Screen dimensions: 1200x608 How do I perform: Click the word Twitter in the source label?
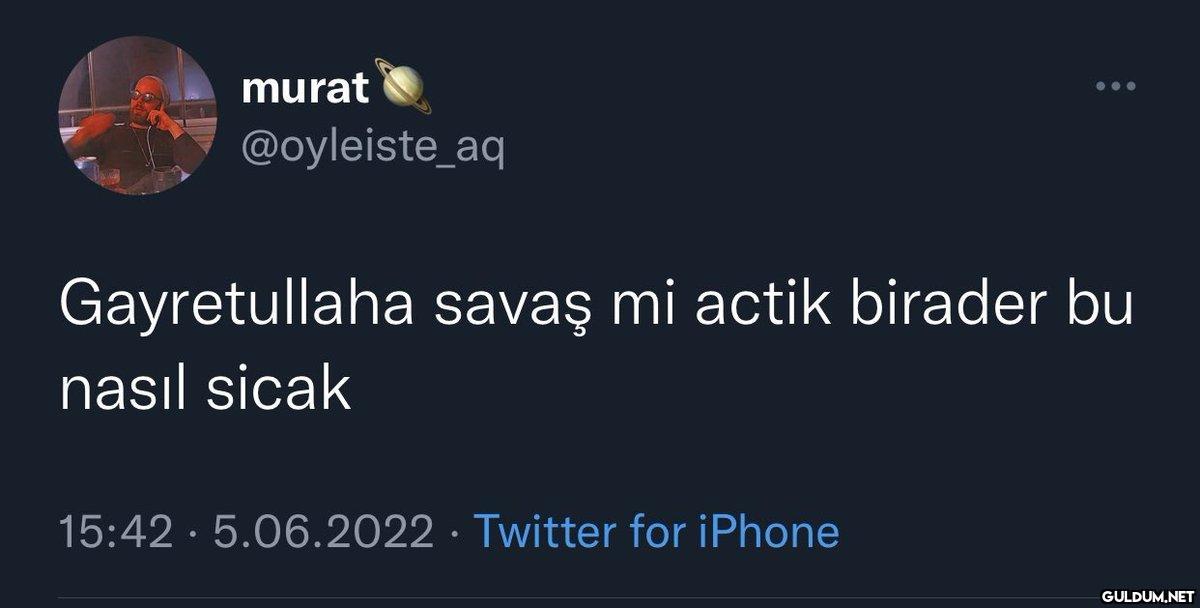544,531
